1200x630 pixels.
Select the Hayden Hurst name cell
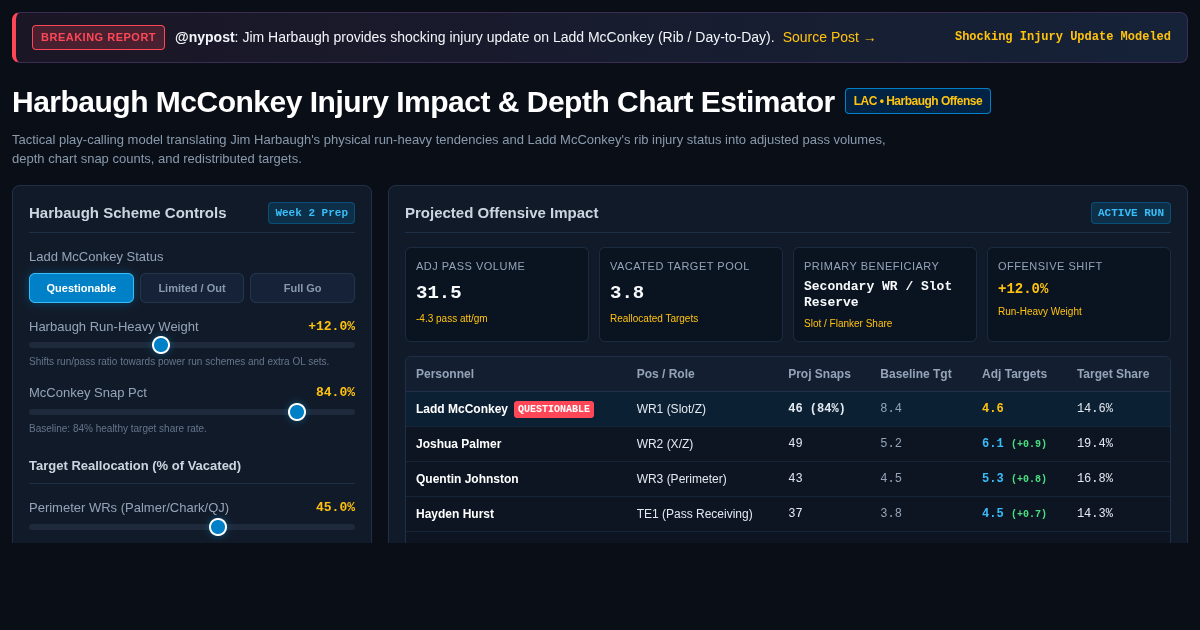pos(455,514)
